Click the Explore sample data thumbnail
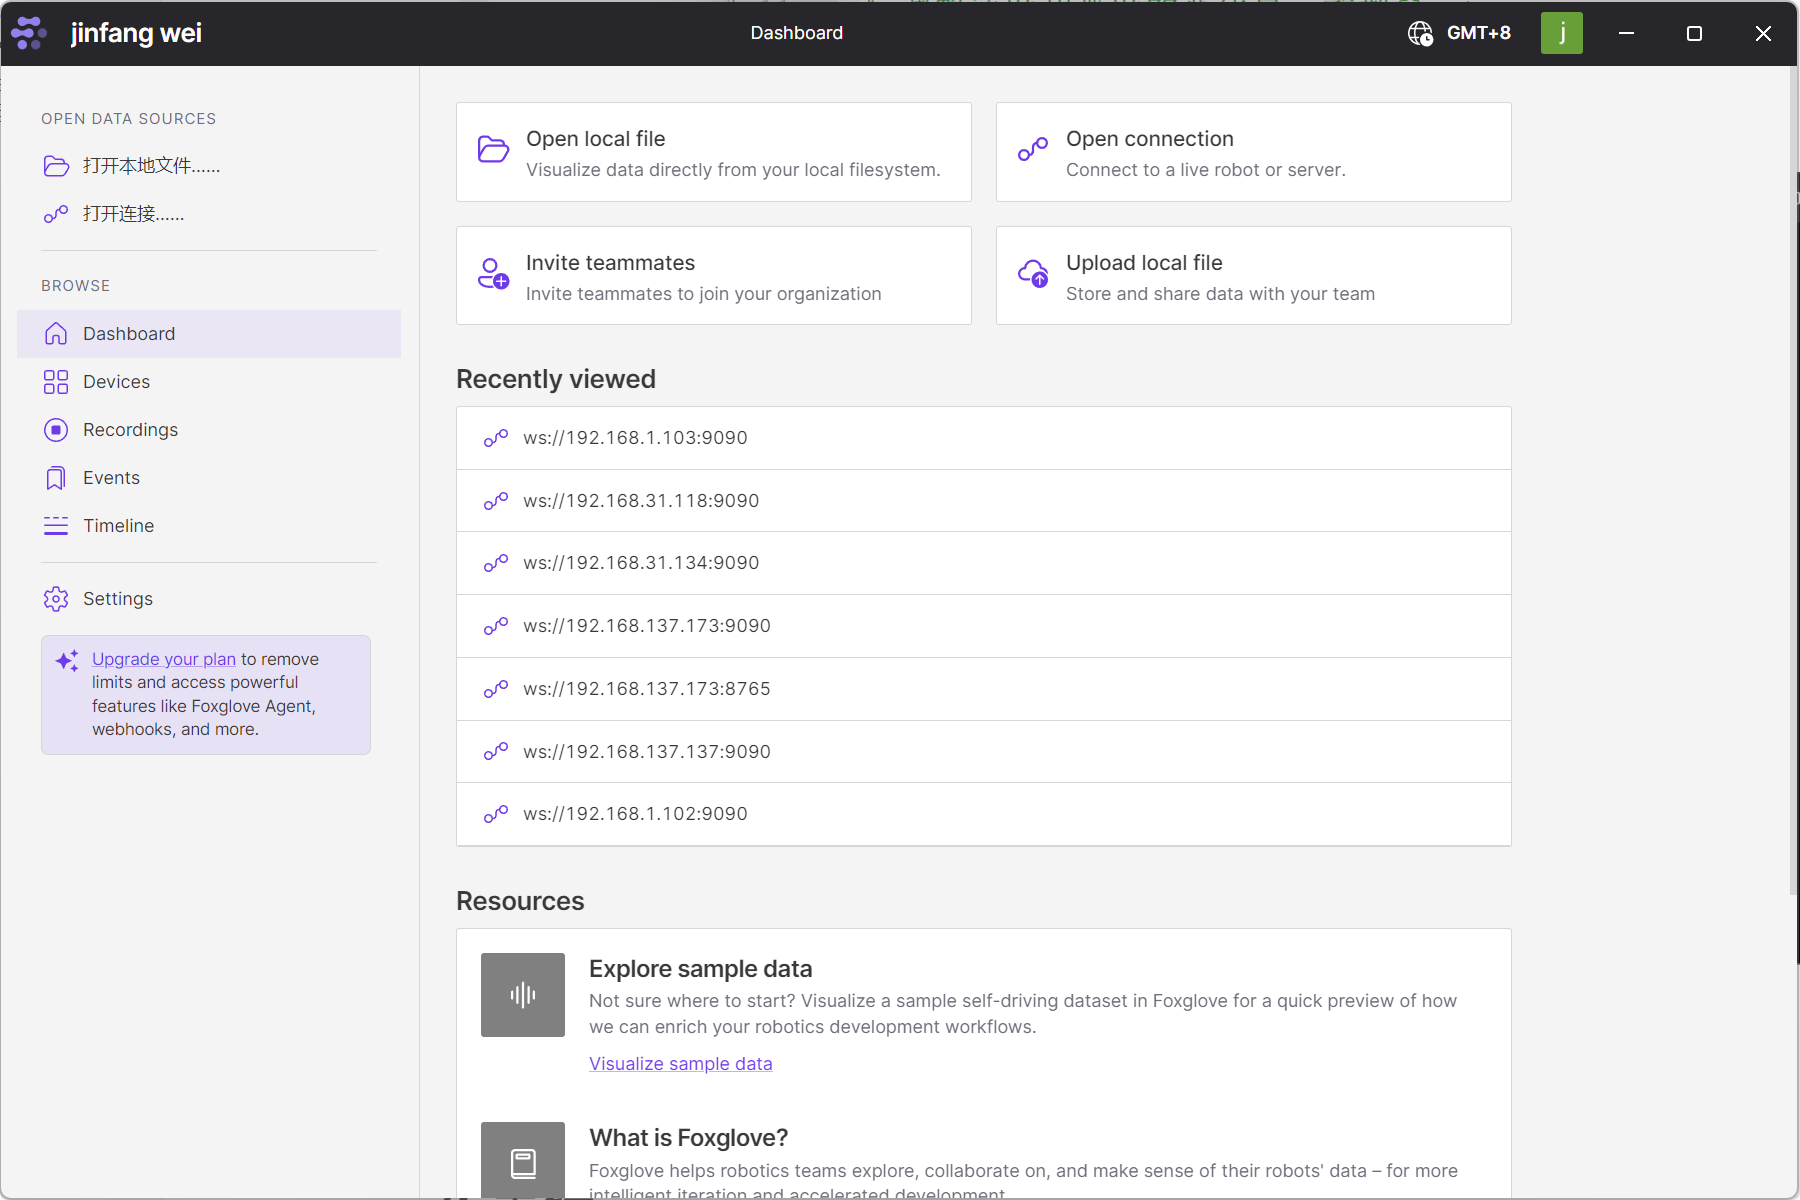This screenshot has height=1200, width=1800. tap(523, 995)
